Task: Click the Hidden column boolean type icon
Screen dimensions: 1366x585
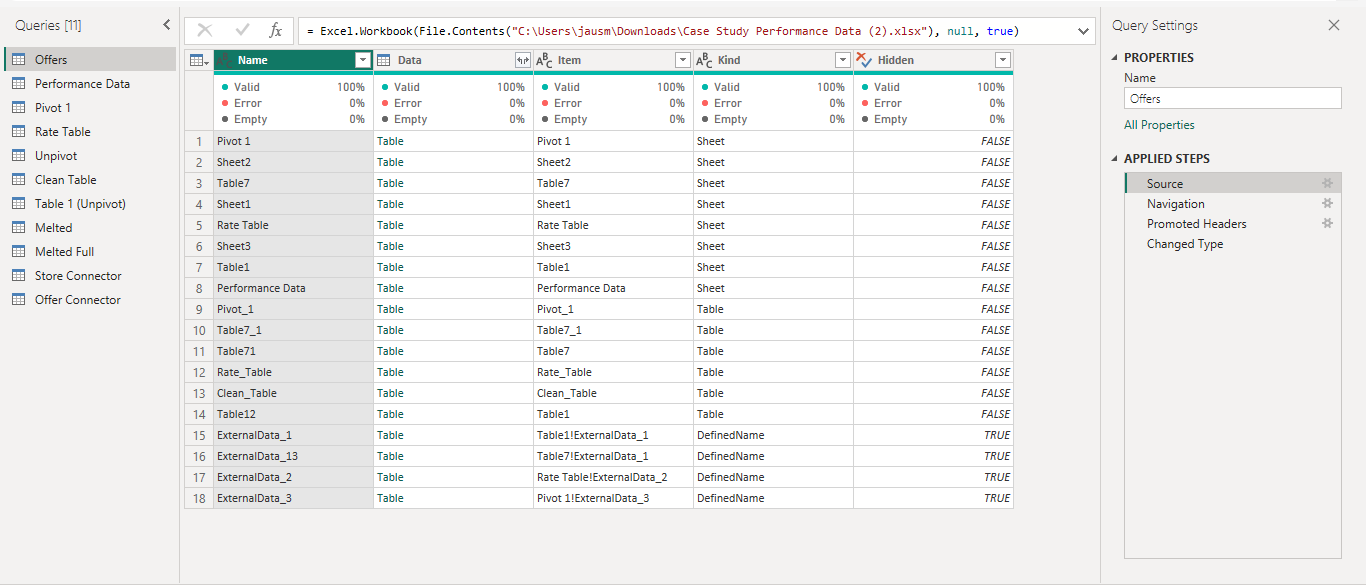Action: coord(865,61)
